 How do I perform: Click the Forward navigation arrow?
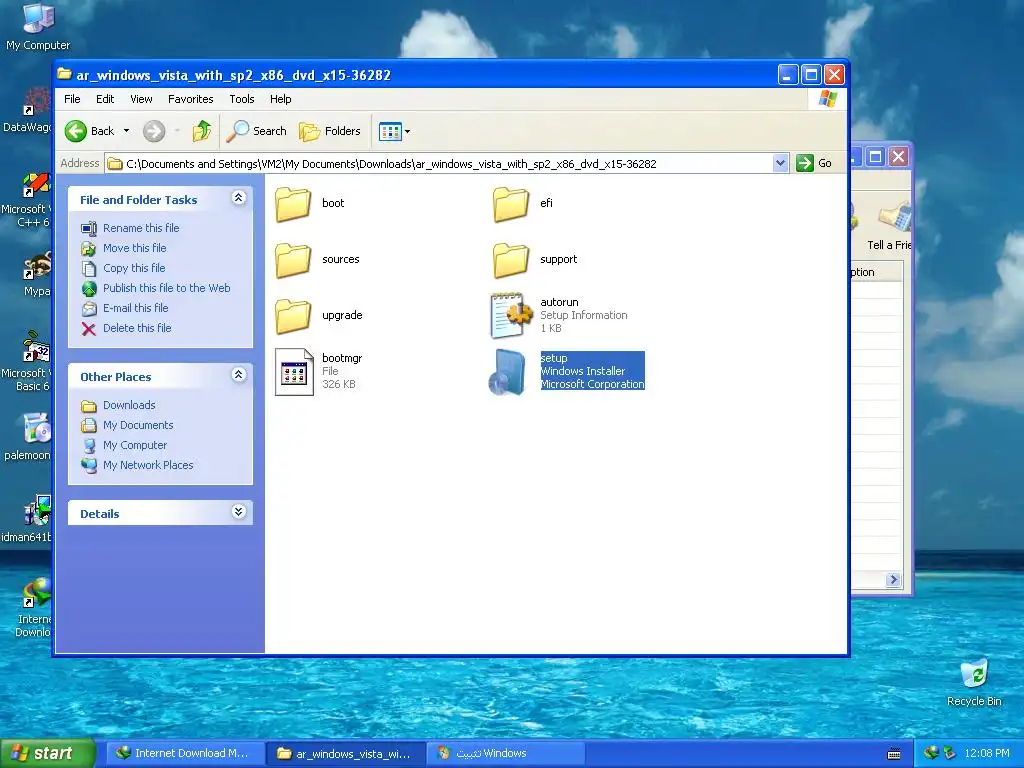(154, 131)
